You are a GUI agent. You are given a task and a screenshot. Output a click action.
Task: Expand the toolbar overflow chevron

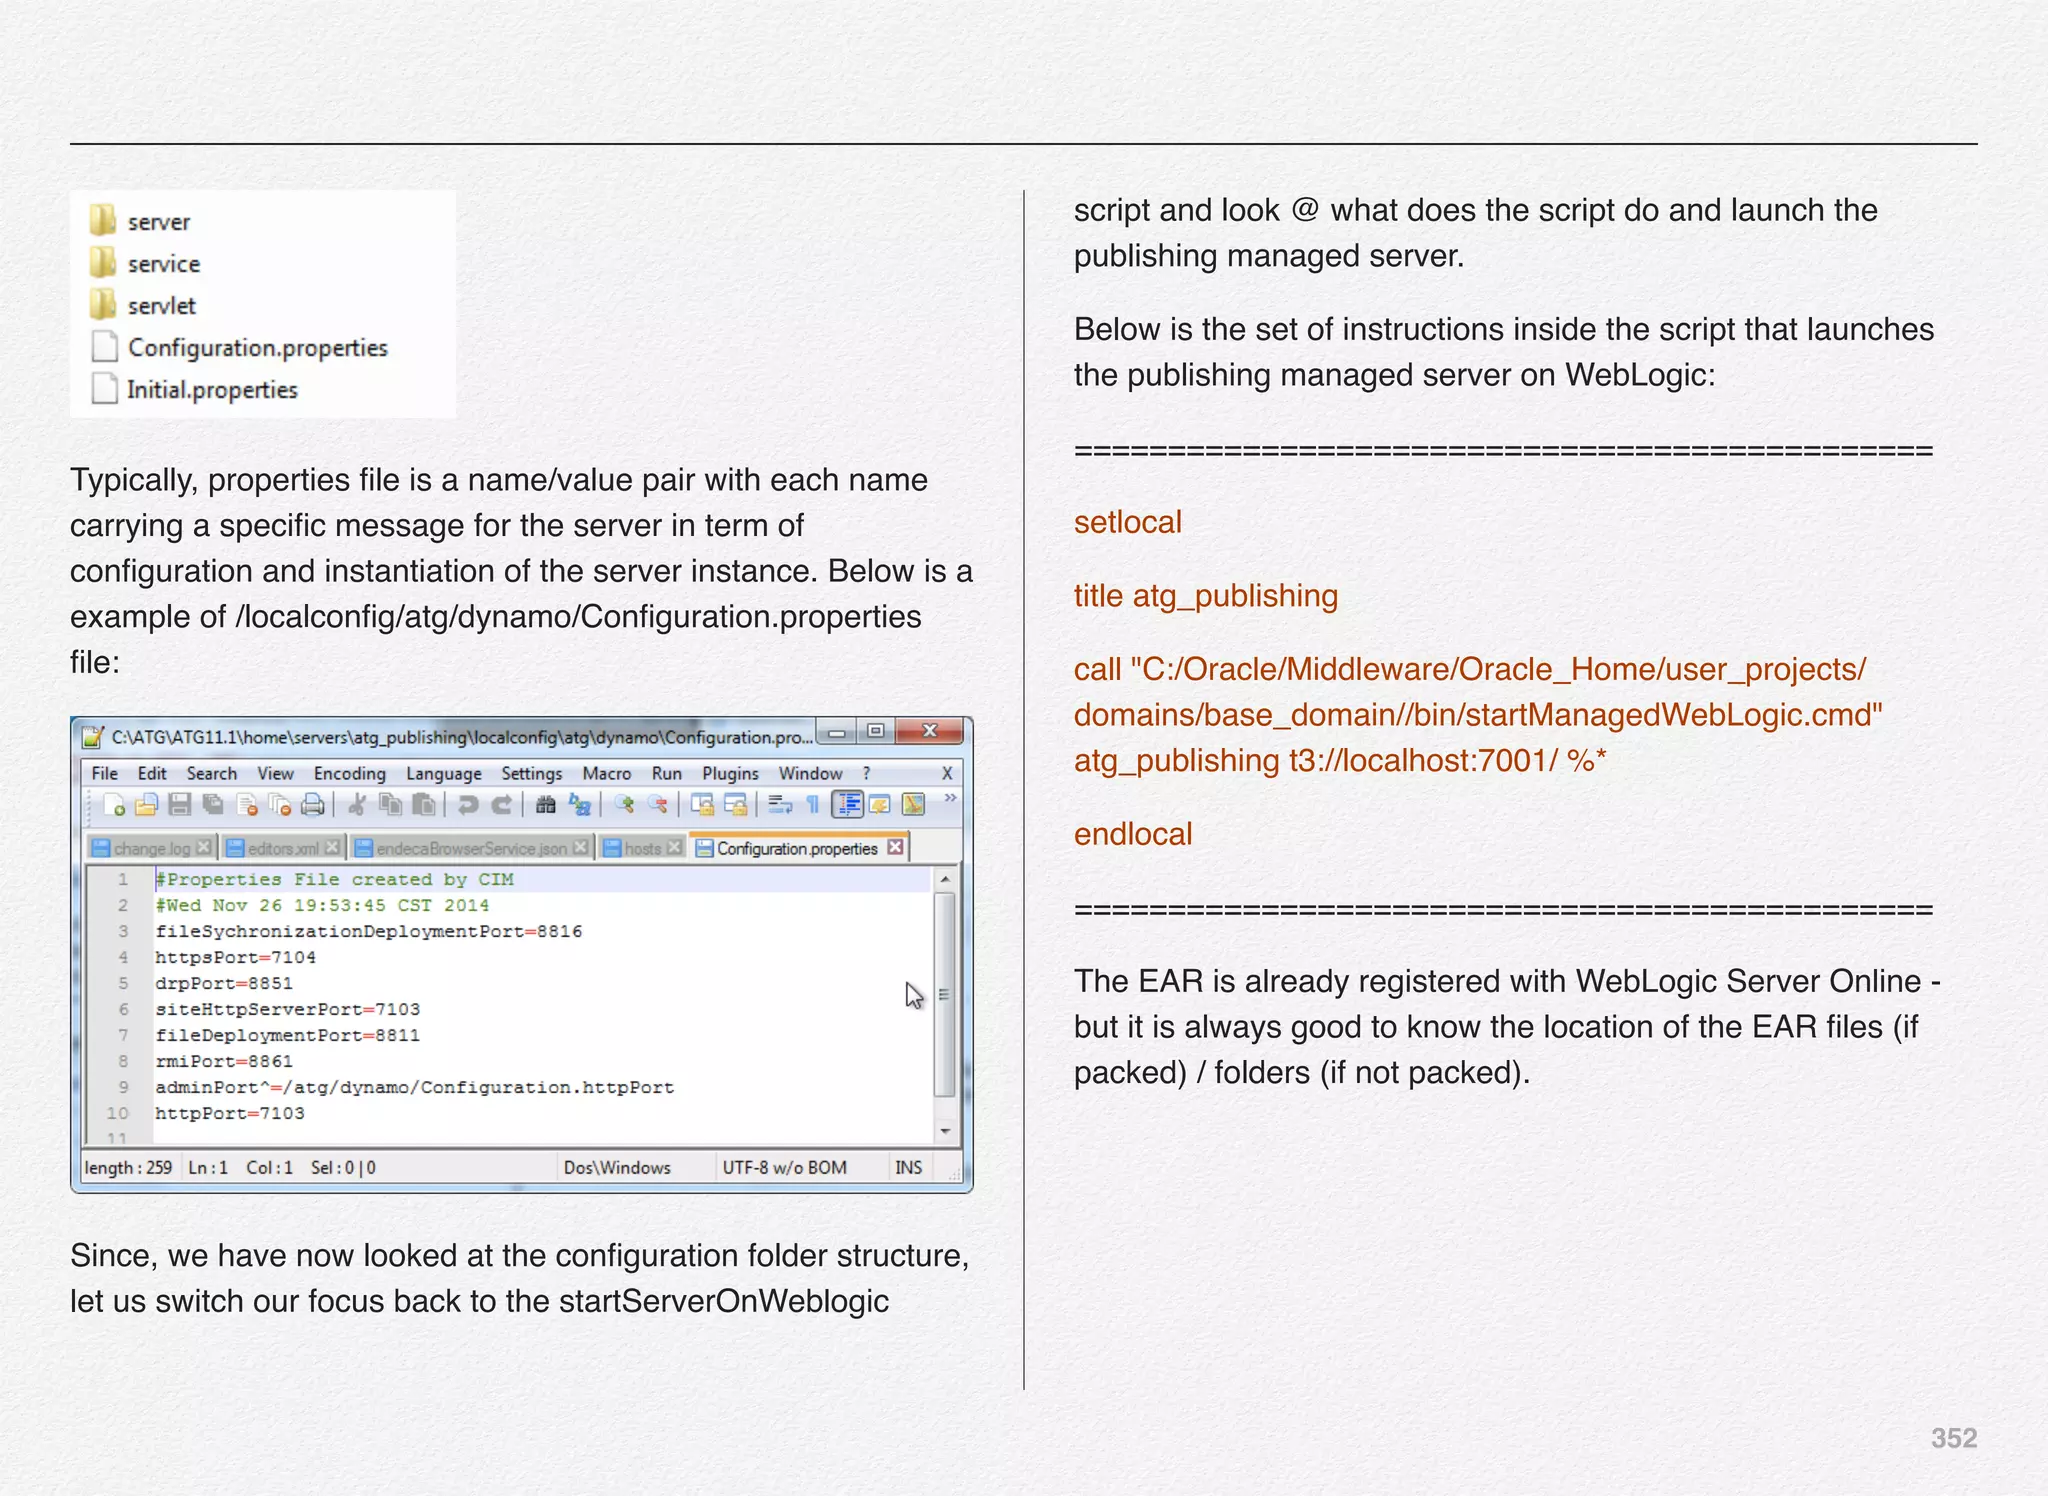[x=950, y=798]
